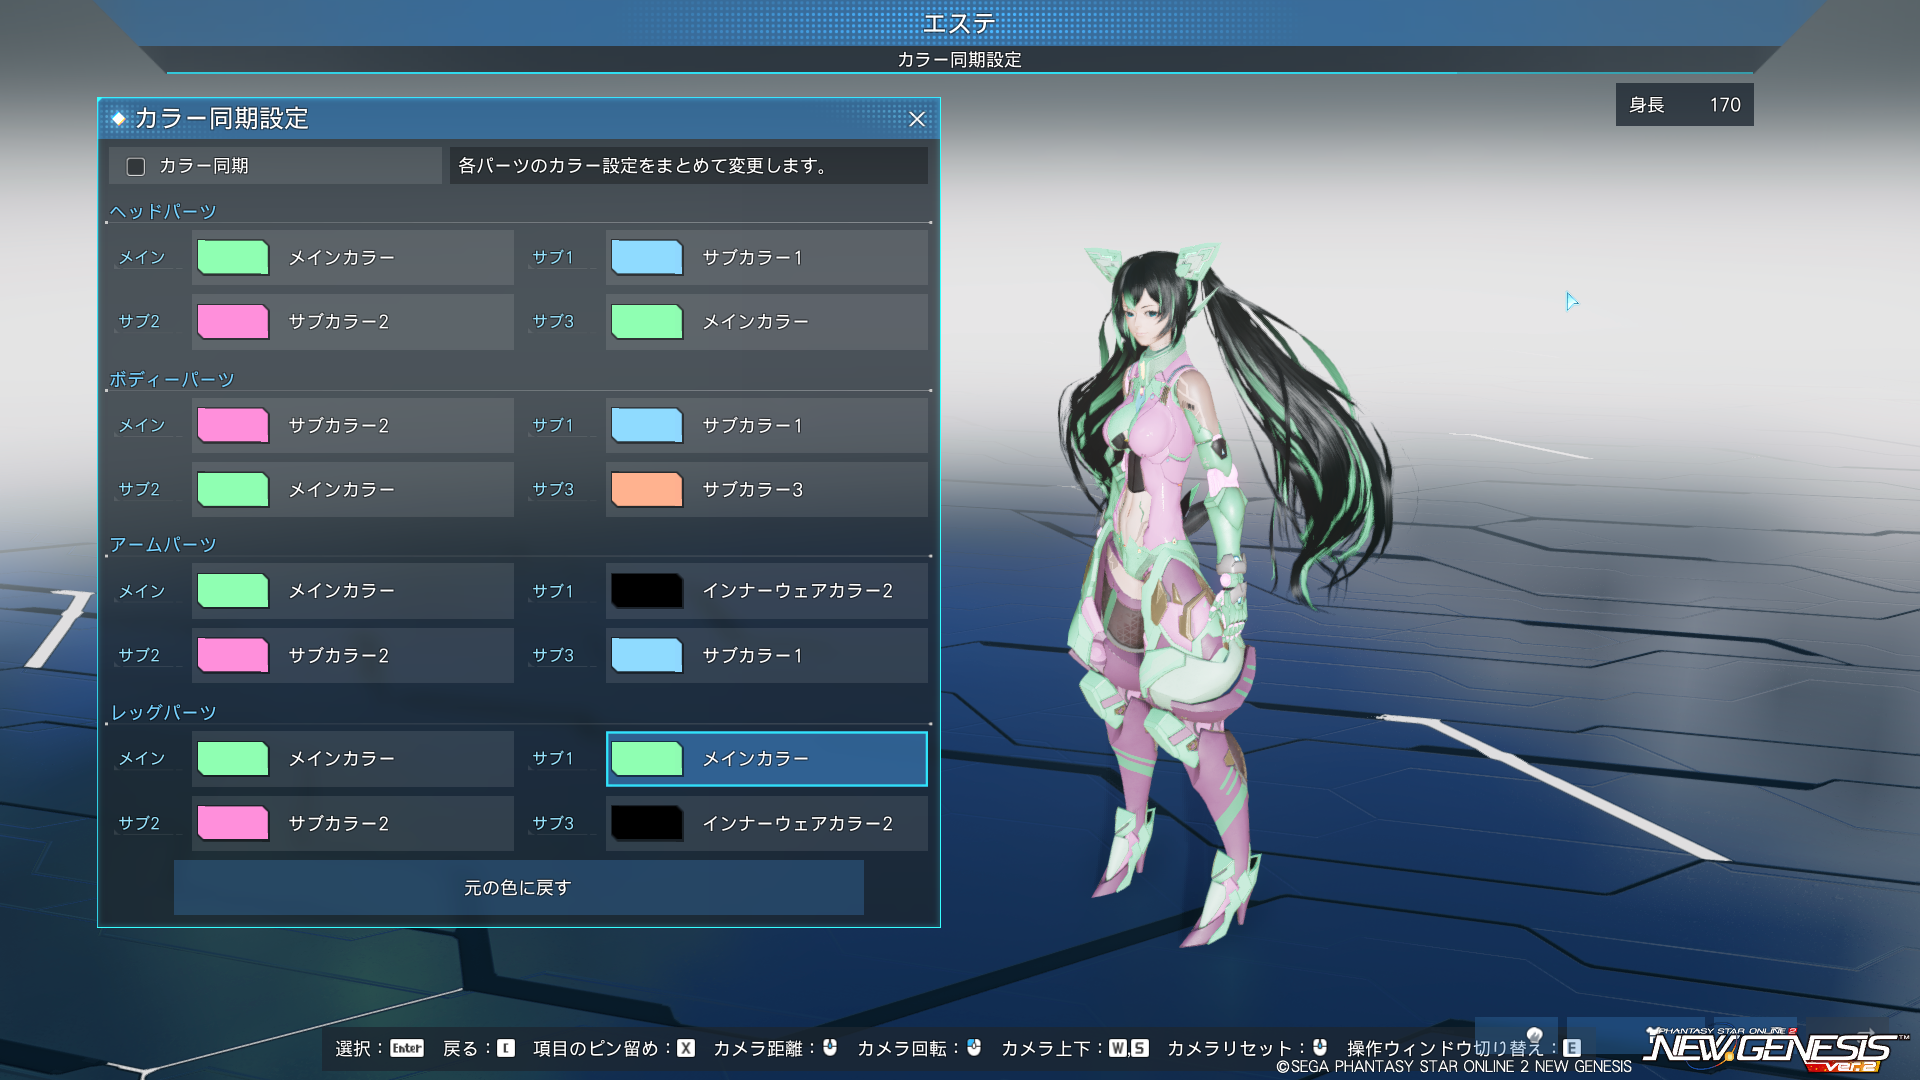Close the カラー同期設定 window
This screenshot has width=1920, height=1080.
point(916,119)
